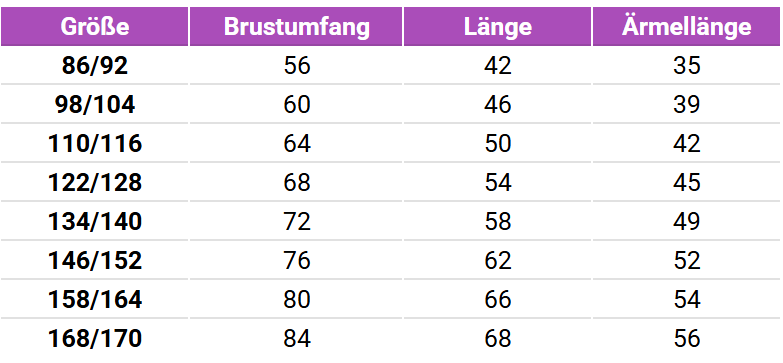Click Brustumfang value 56 for 86/92
This screenshot has width=783, height=363.
tap(297, 66)
